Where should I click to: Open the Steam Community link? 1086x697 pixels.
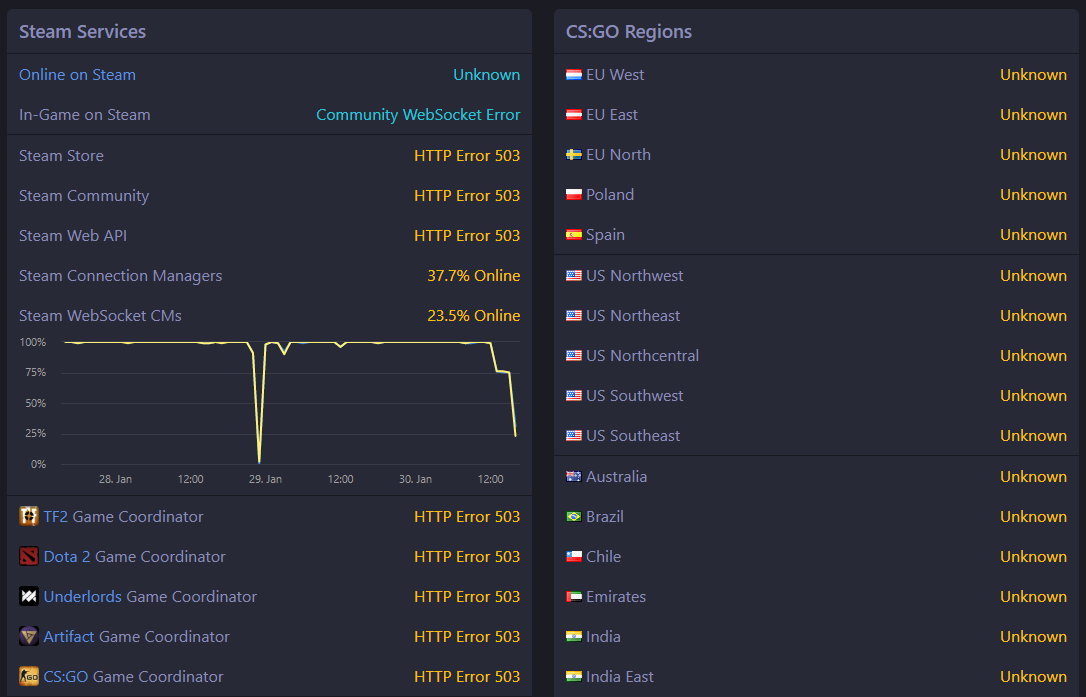[x=84, y=196]
